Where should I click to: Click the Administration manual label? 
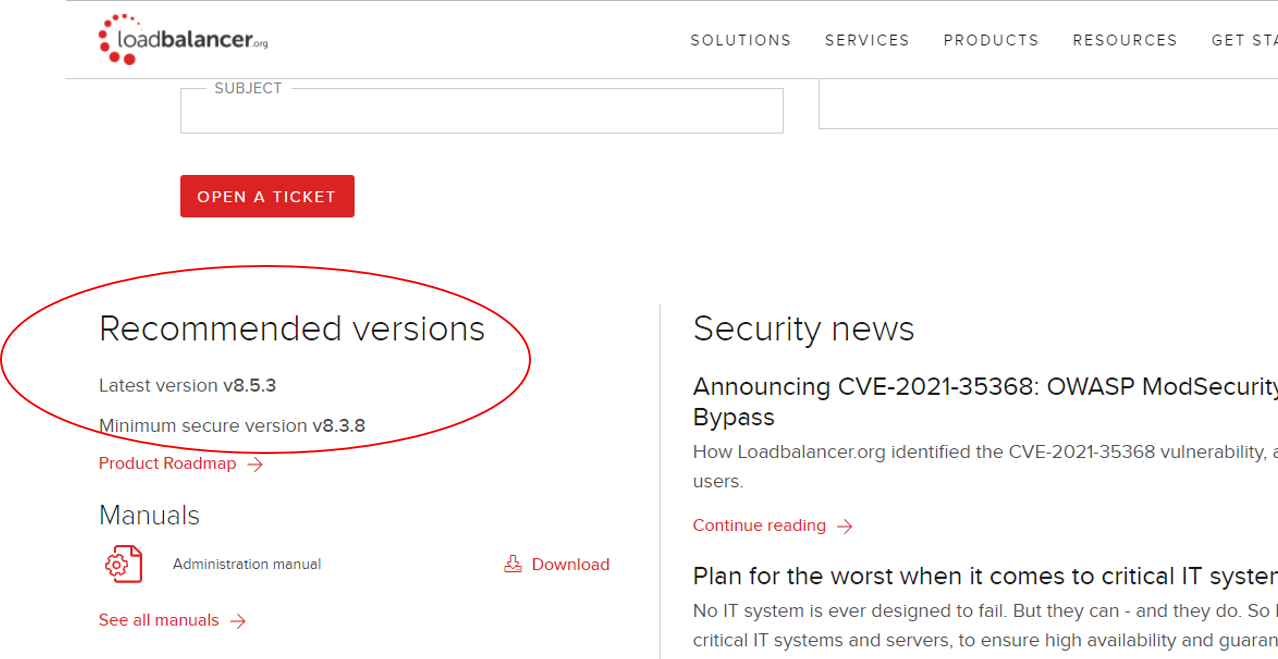(247, 564)
